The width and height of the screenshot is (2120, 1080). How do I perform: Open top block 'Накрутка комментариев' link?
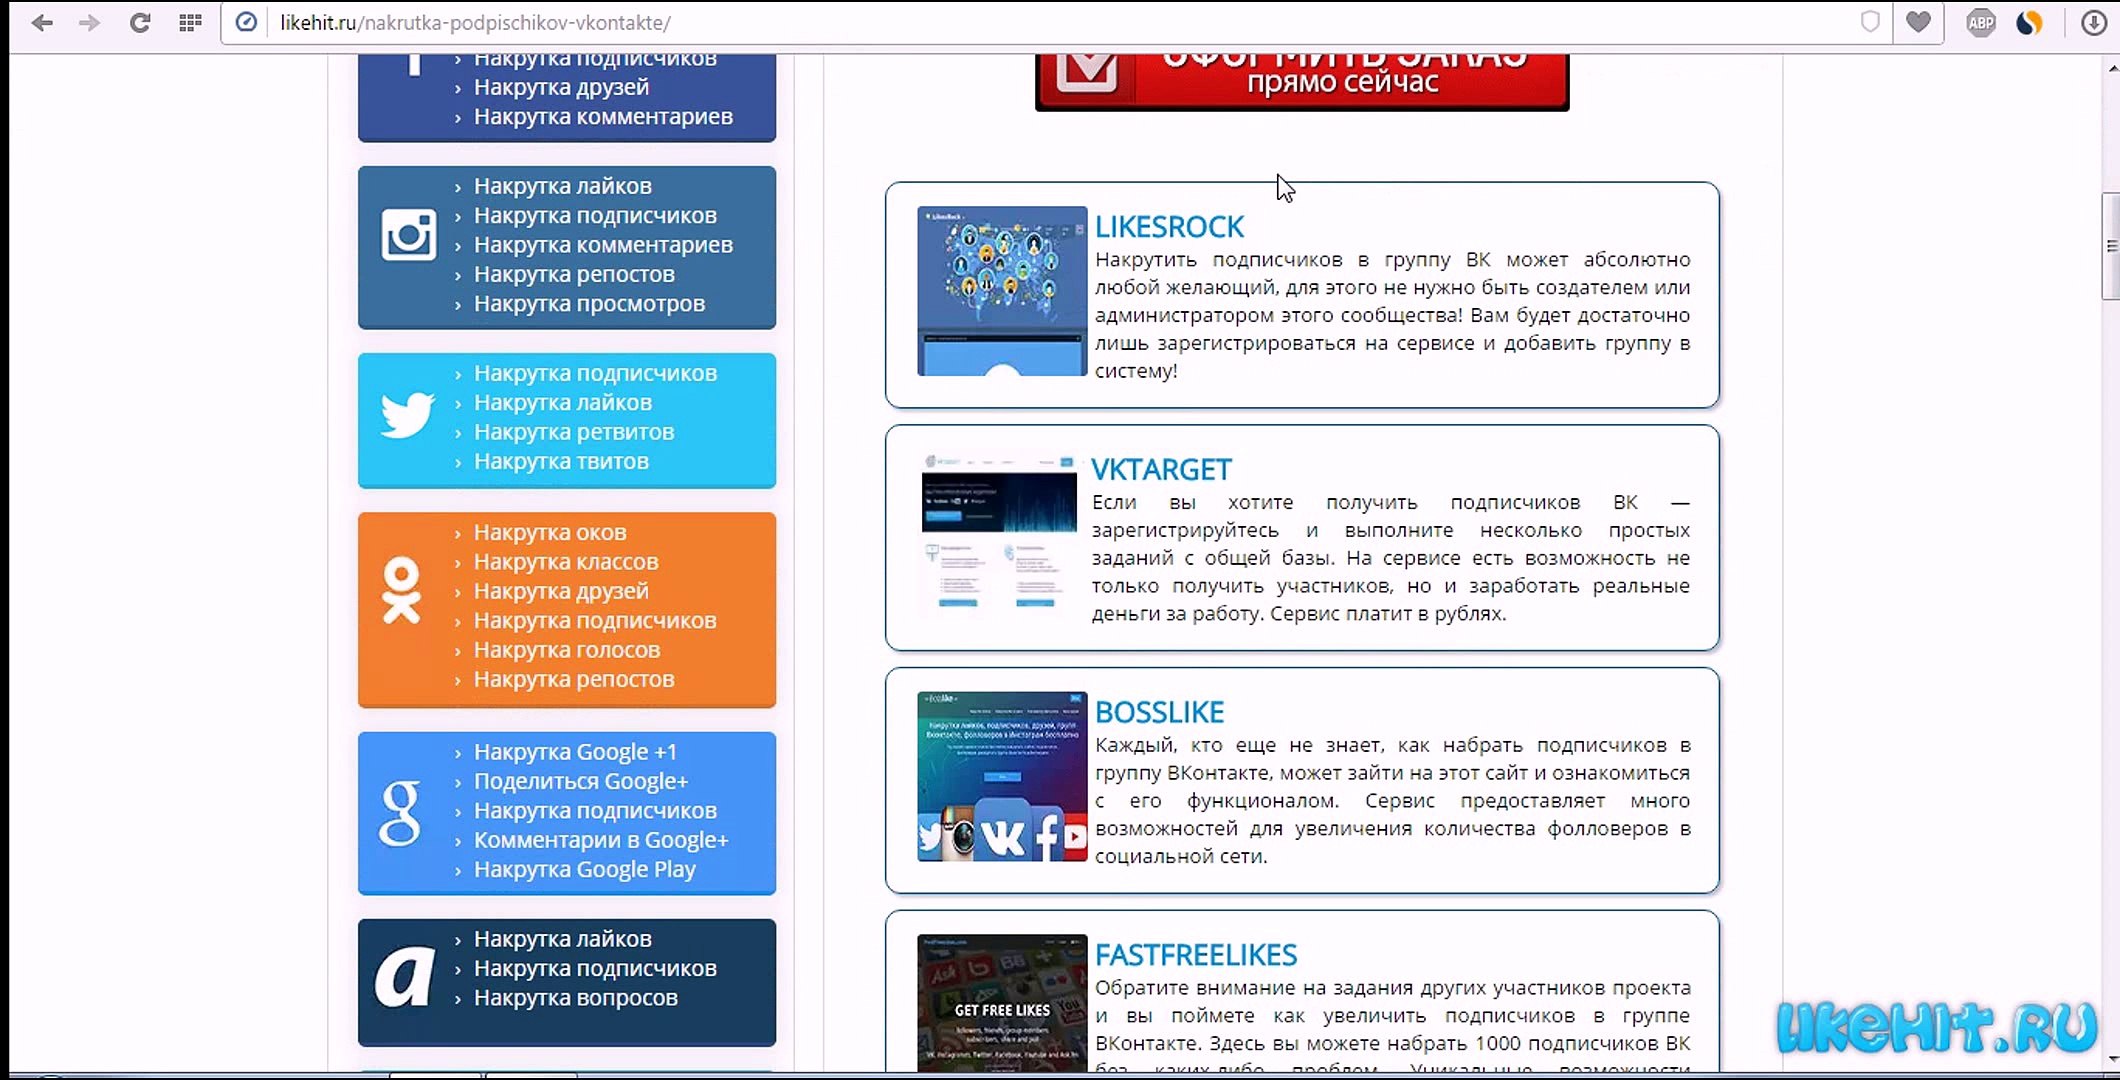click(x=603, y=117)
